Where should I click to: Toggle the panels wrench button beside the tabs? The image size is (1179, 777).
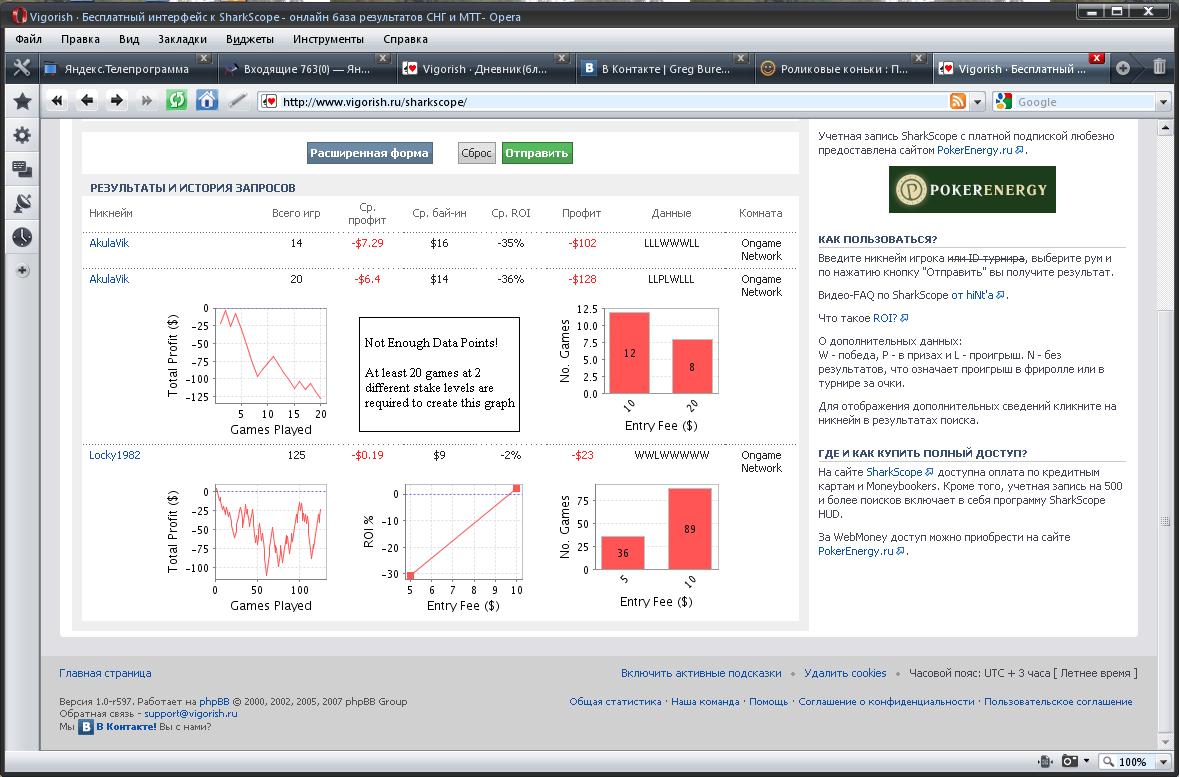click(x=20, y=68)
